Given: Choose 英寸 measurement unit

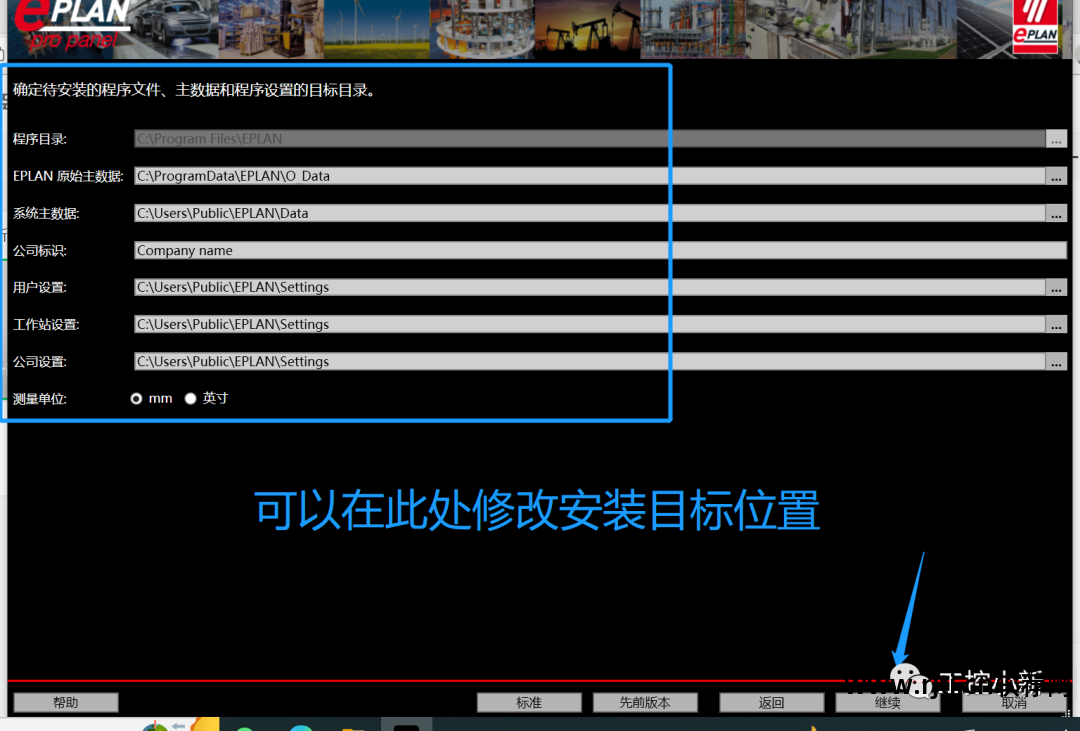Looking at the screenshot, I should 190,398.
